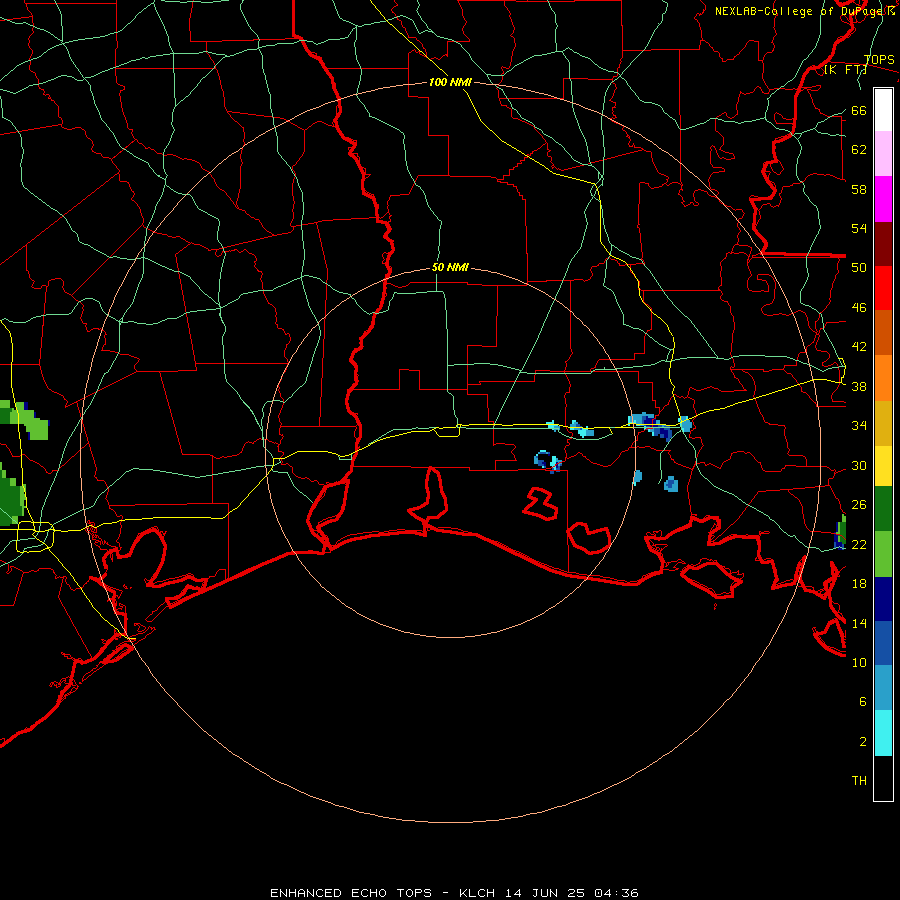Click the 100 NMI range ring label
Viewport: 900px width, 900px height.
450,82
